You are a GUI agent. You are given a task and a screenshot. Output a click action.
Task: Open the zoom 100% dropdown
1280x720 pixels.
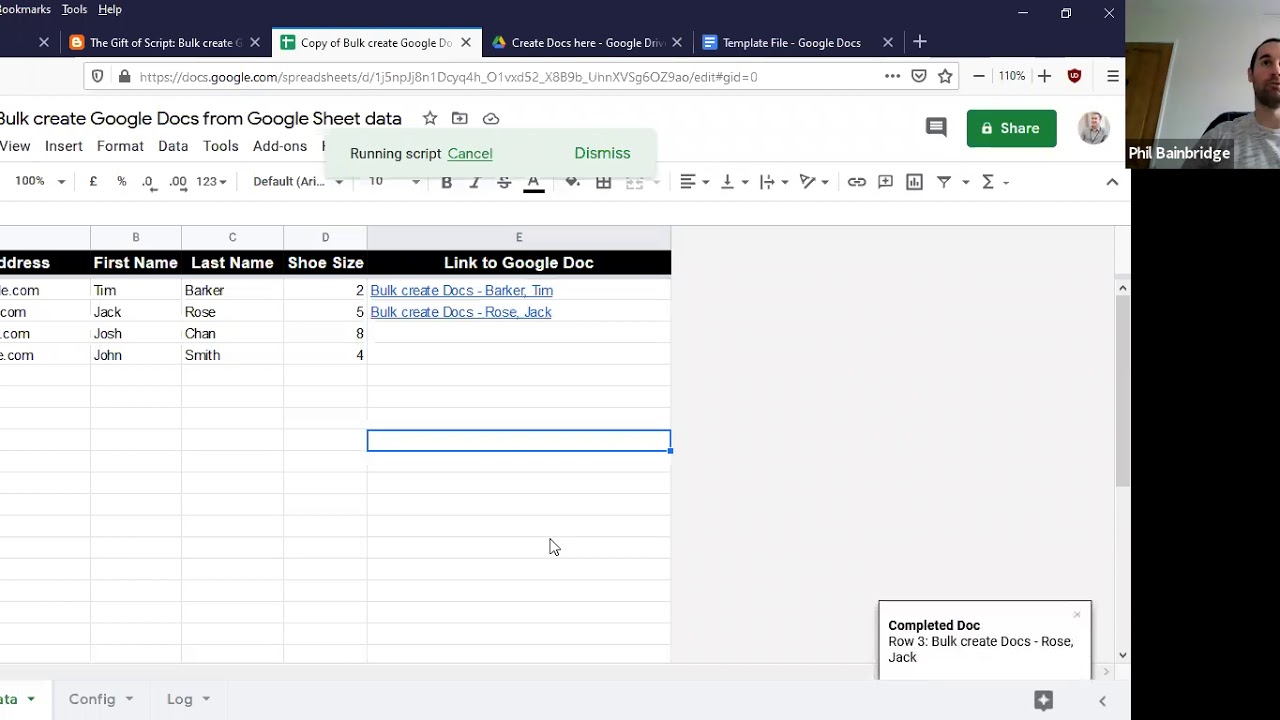tap(40, 182)
